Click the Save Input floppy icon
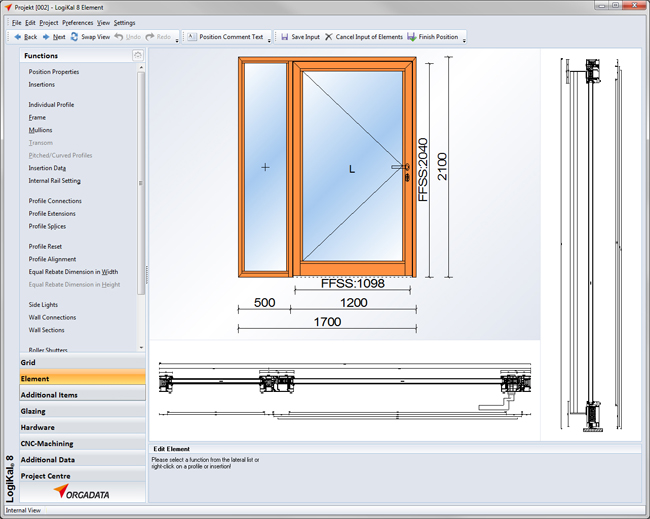The height and width of the screenshot is (519, 650). coord(285,37)
